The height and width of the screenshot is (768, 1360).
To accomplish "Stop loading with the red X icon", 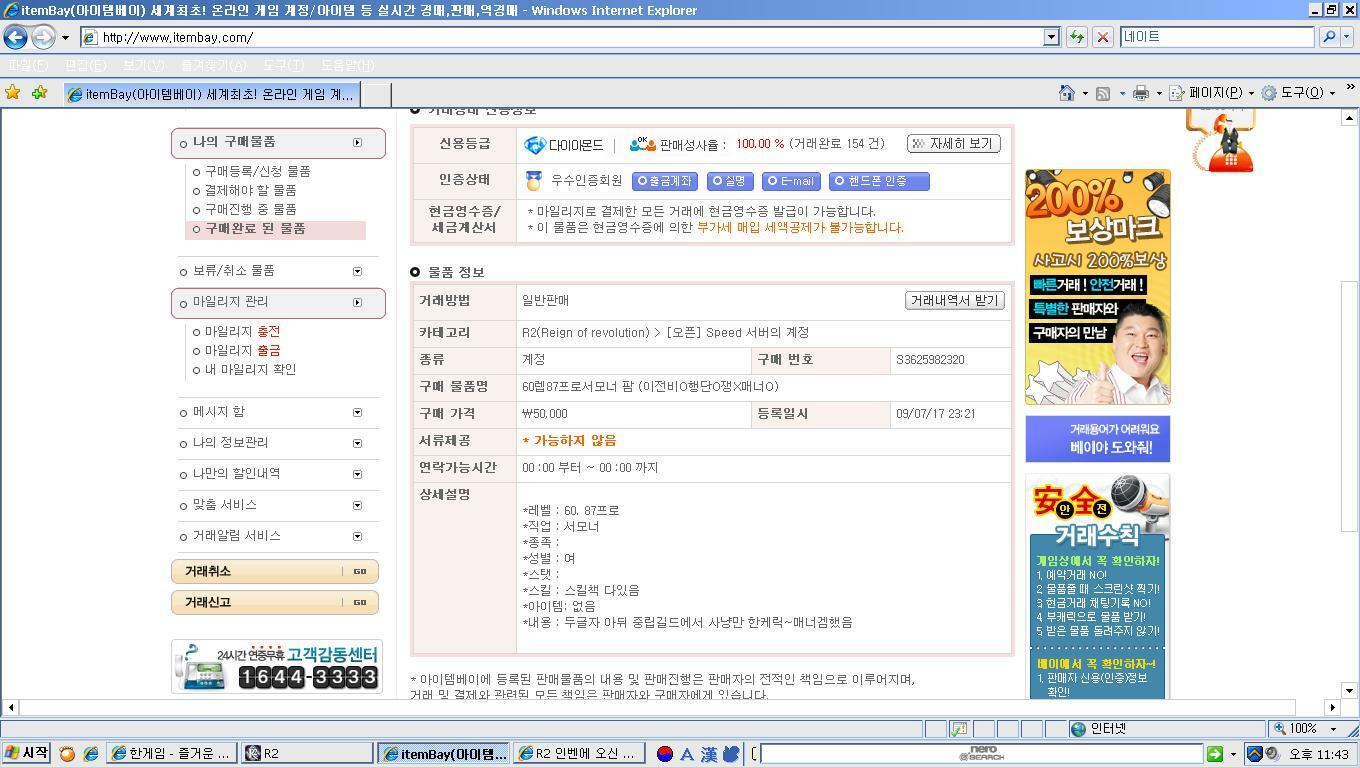I will (x=1102, y=37).
